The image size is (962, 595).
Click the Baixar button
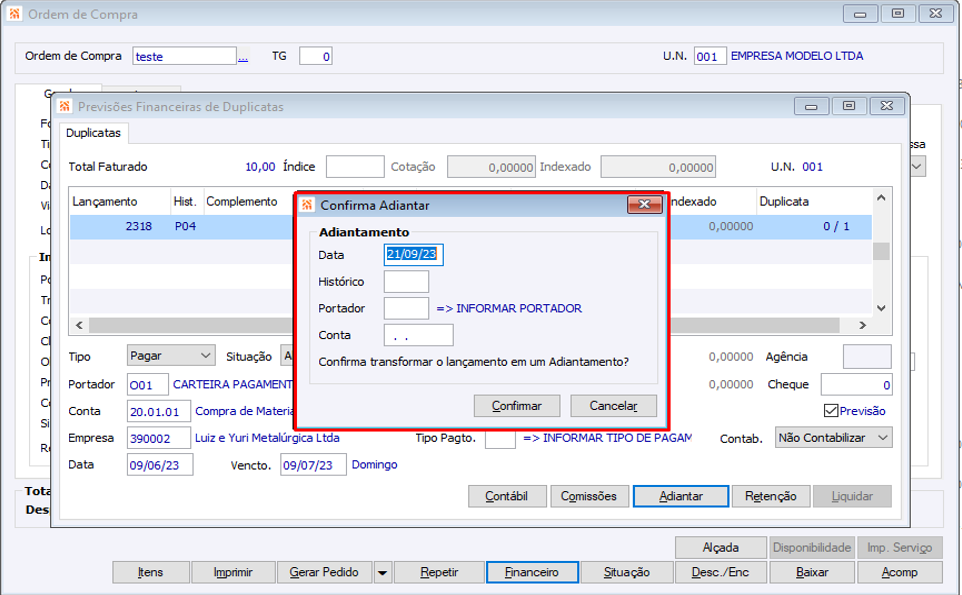[x=812, y=572]
